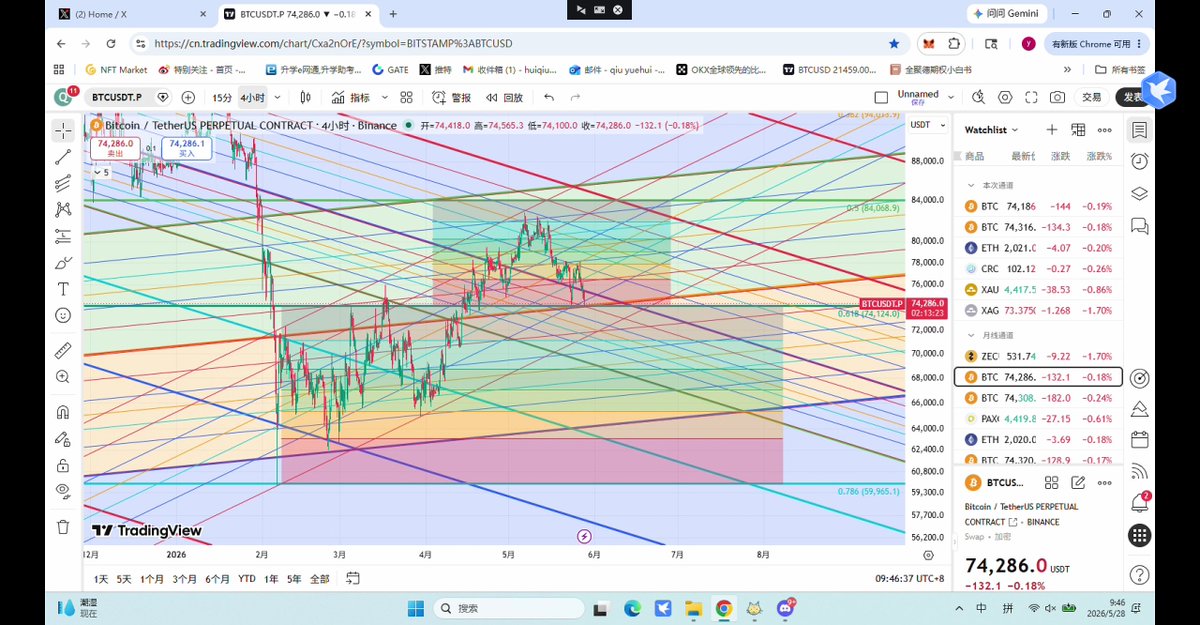Click the red 卖出 74,286.0 sell button
The height and width of the screenshot is (625, 1200).
pyautogui.click(x=114, y=148)
